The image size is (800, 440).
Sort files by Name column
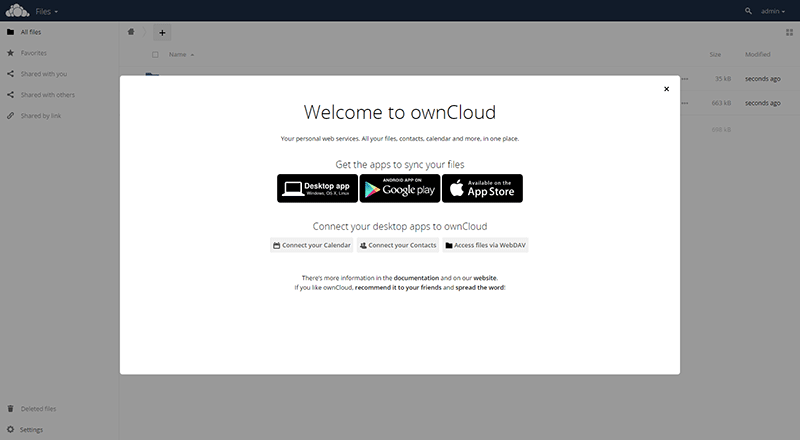pos(181,54)
